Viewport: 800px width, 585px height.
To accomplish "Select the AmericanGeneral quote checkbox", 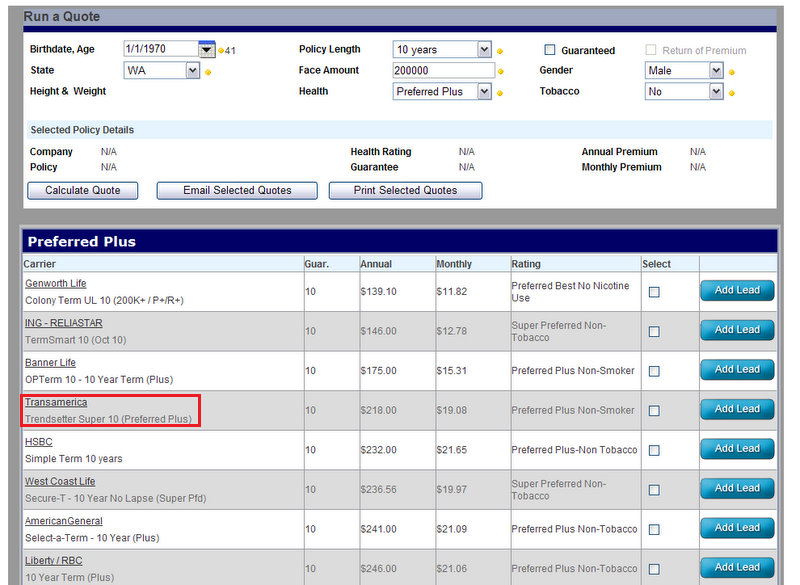I will click(x=654, y=529).
